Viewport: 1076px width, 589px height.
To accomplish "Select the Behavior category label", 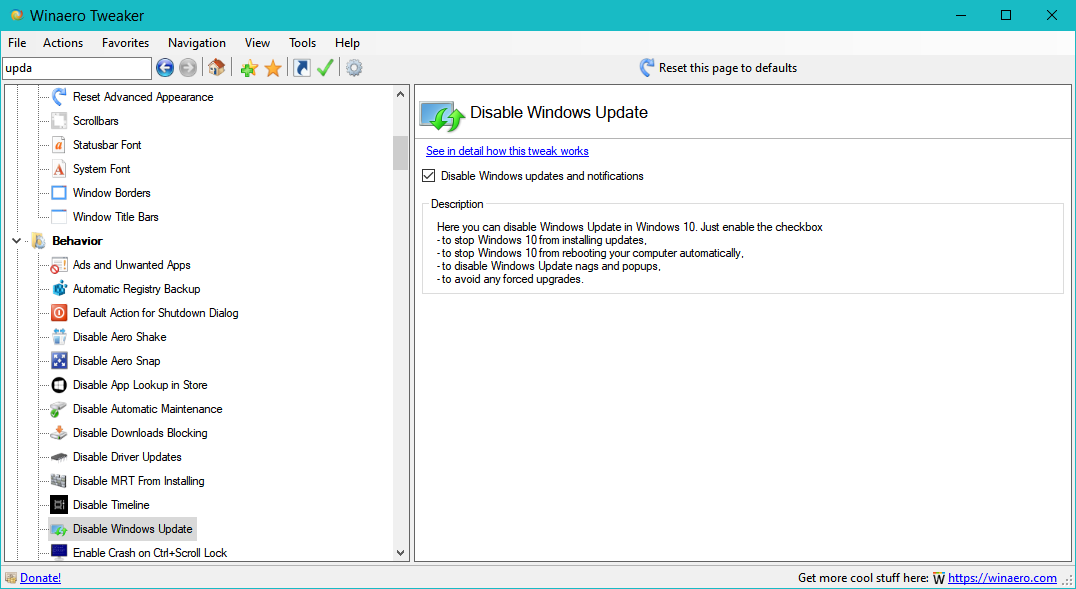I will click(78, 241).
